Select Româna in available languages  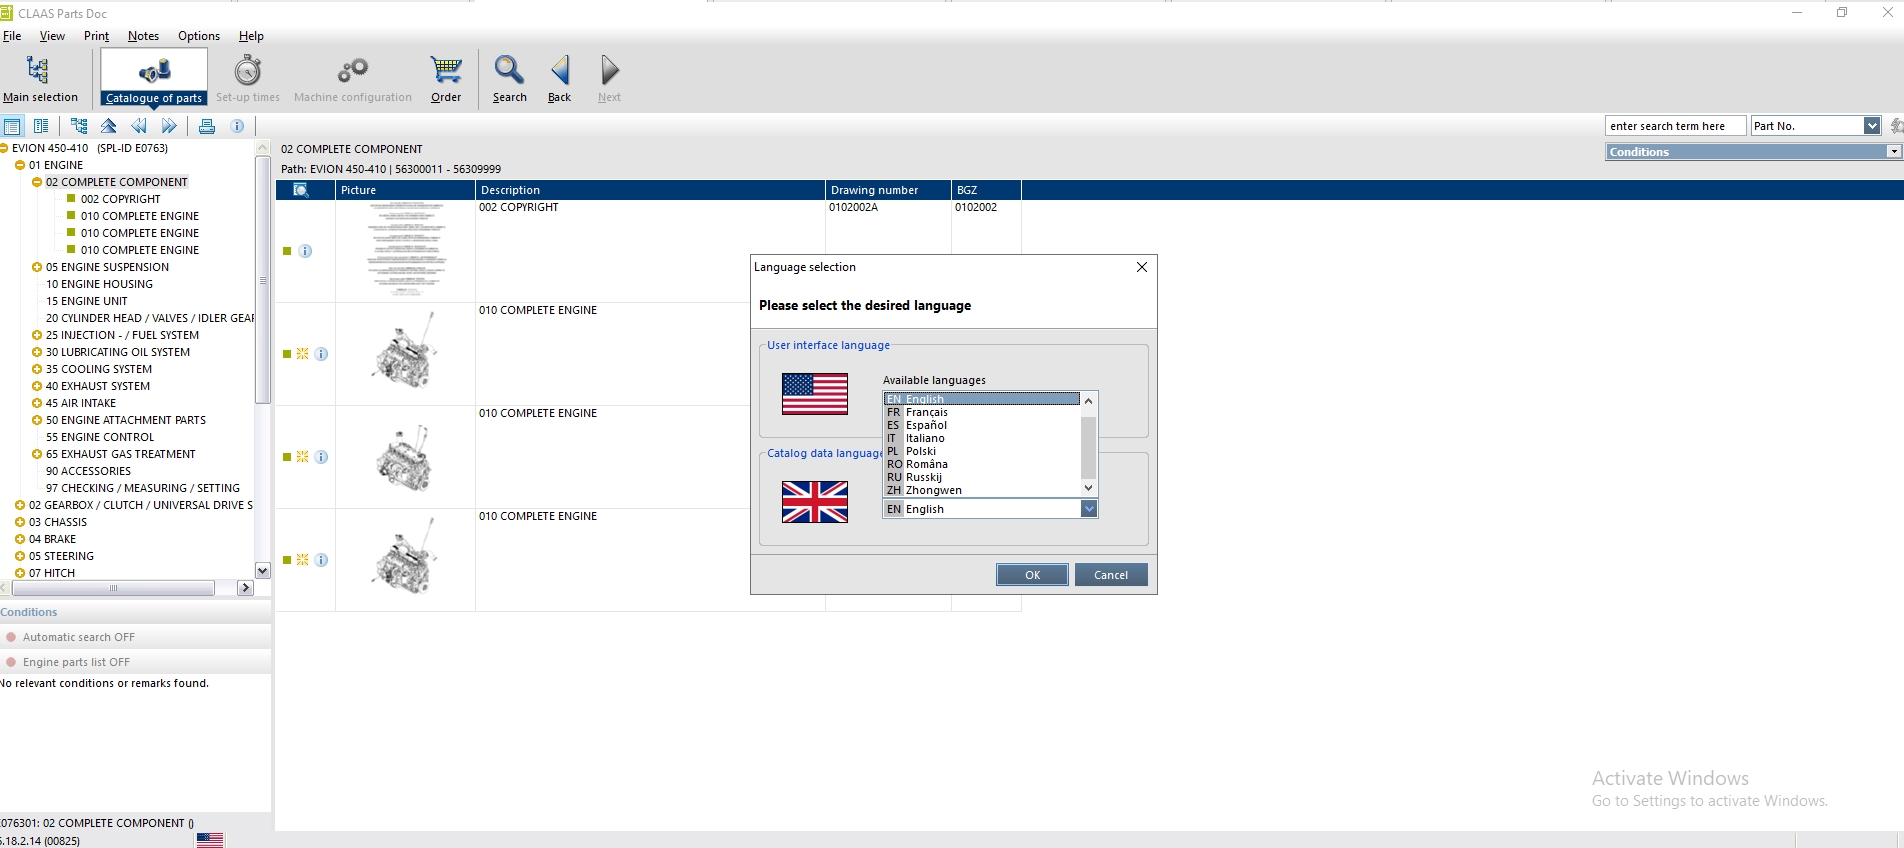pos(982,464)
